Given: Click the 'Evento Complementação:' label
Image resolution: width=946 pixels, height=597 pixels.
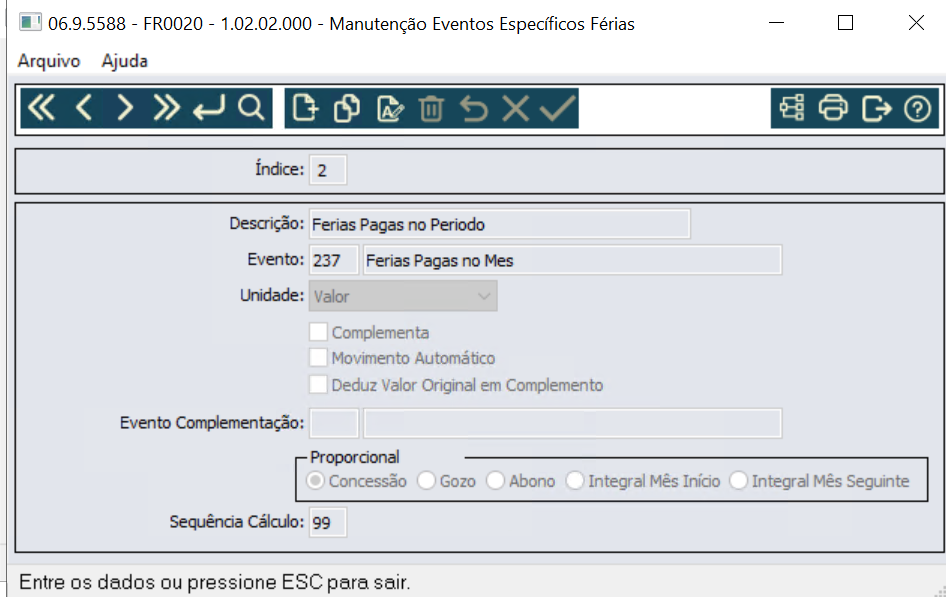Looking at the screenshot, I should coord(212,423).
